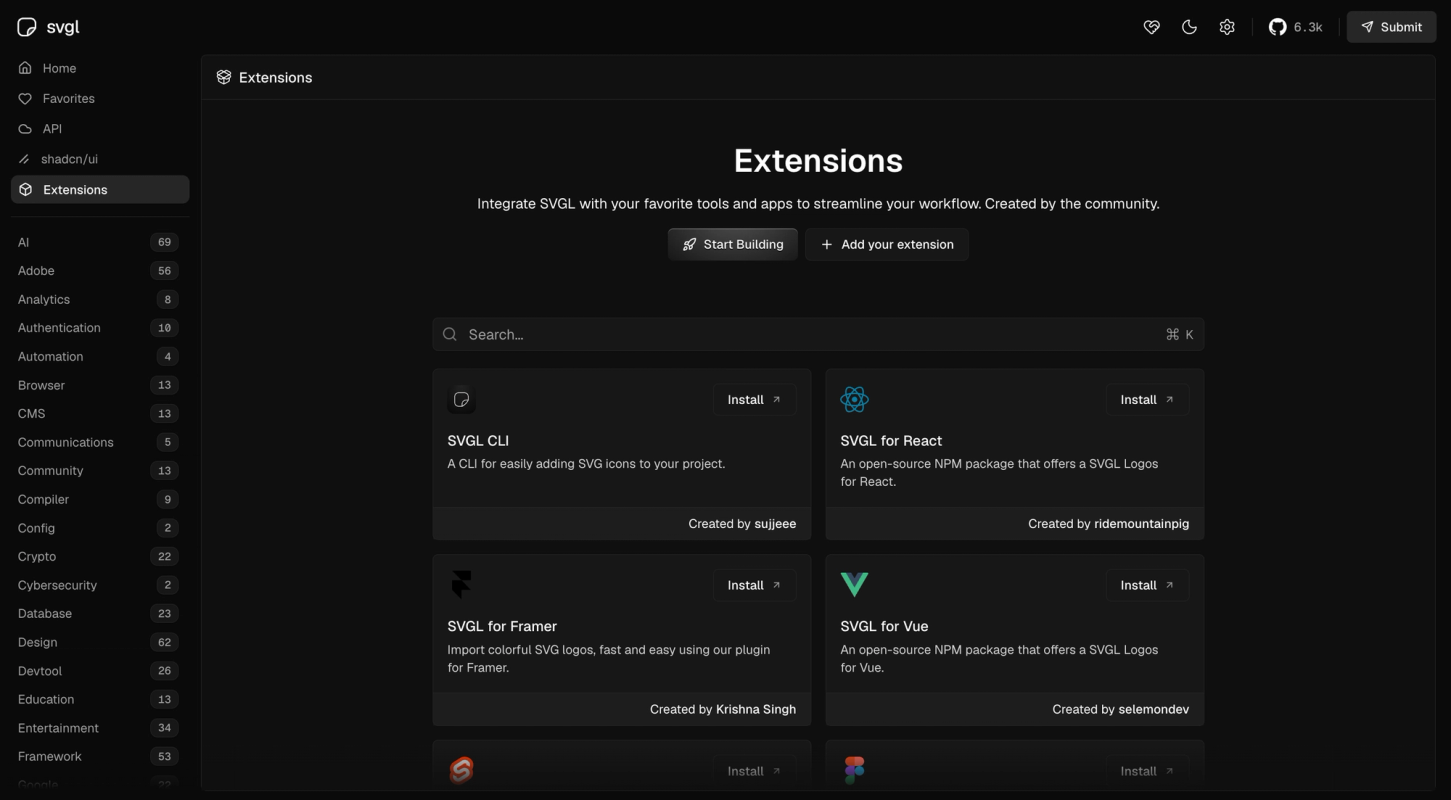
Task: Click the Figma logo icon
Action: click(x=854, y=770)
